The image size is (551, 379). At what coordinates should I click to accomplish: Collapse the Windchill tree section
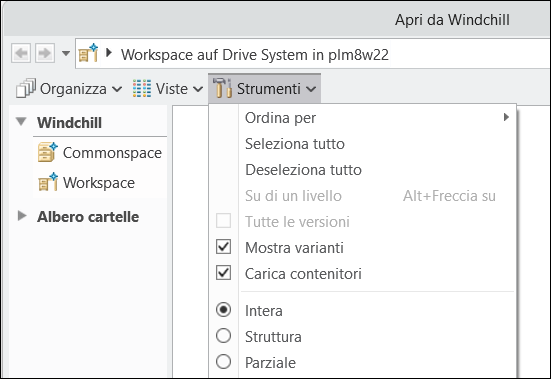click(x=21, y=122)
